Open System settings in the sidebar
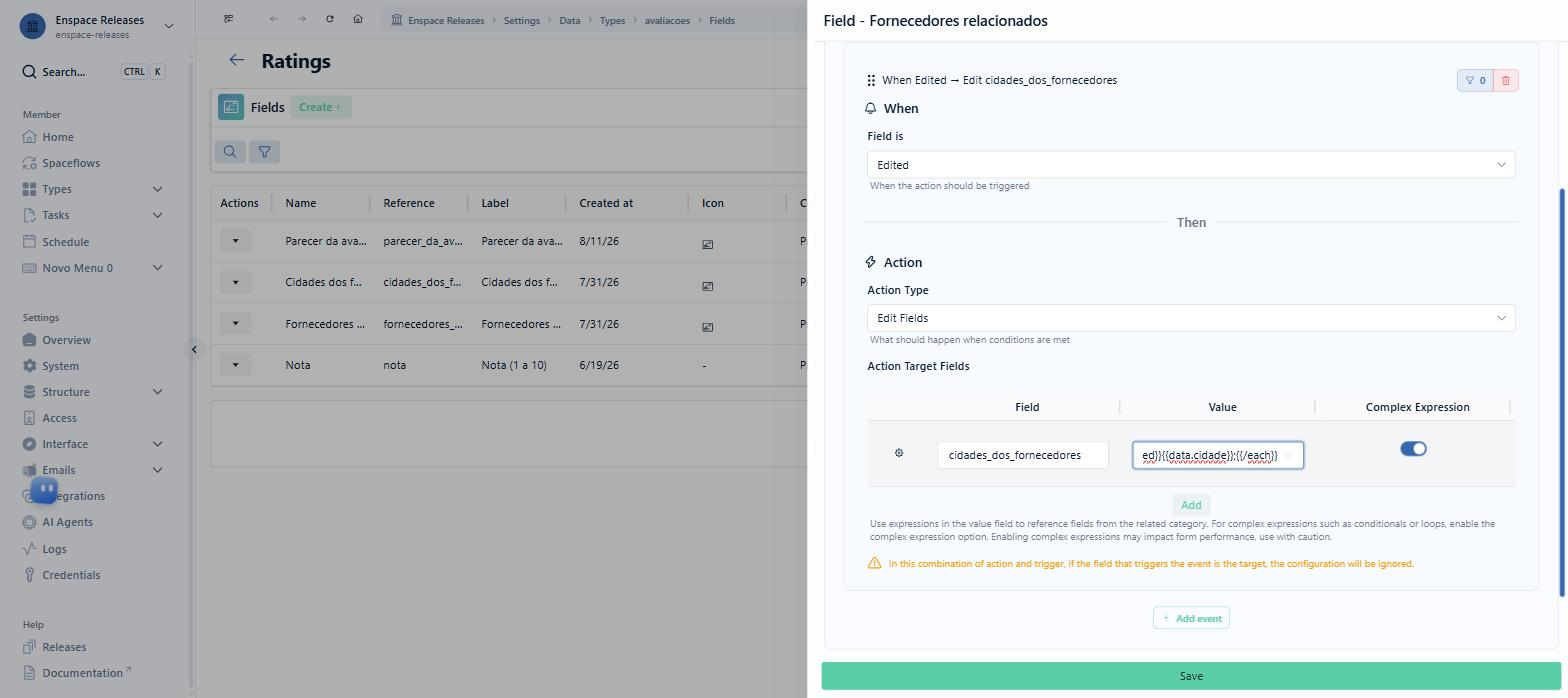The height and width of the screenshot is (698, 1568). point(60,366)
